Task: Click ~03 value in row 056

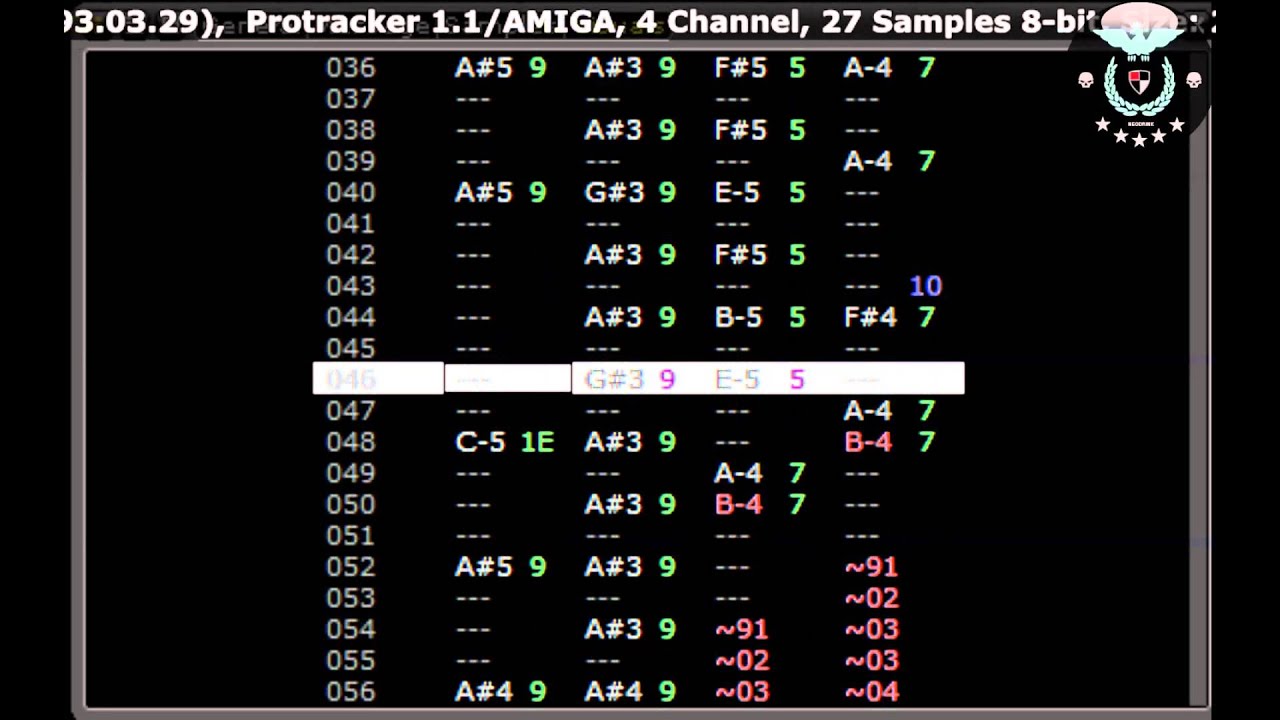Action: click(x=742, y=691)
